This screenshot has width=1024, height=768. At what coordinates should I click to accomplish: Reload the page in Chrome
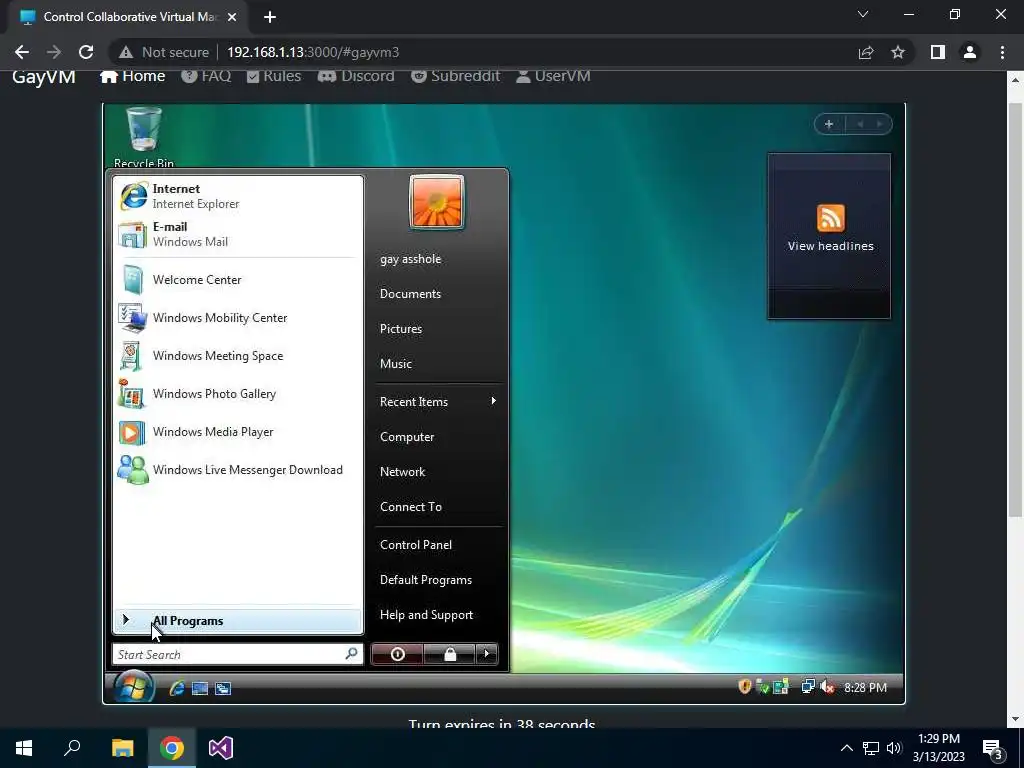tap(86, 52)
